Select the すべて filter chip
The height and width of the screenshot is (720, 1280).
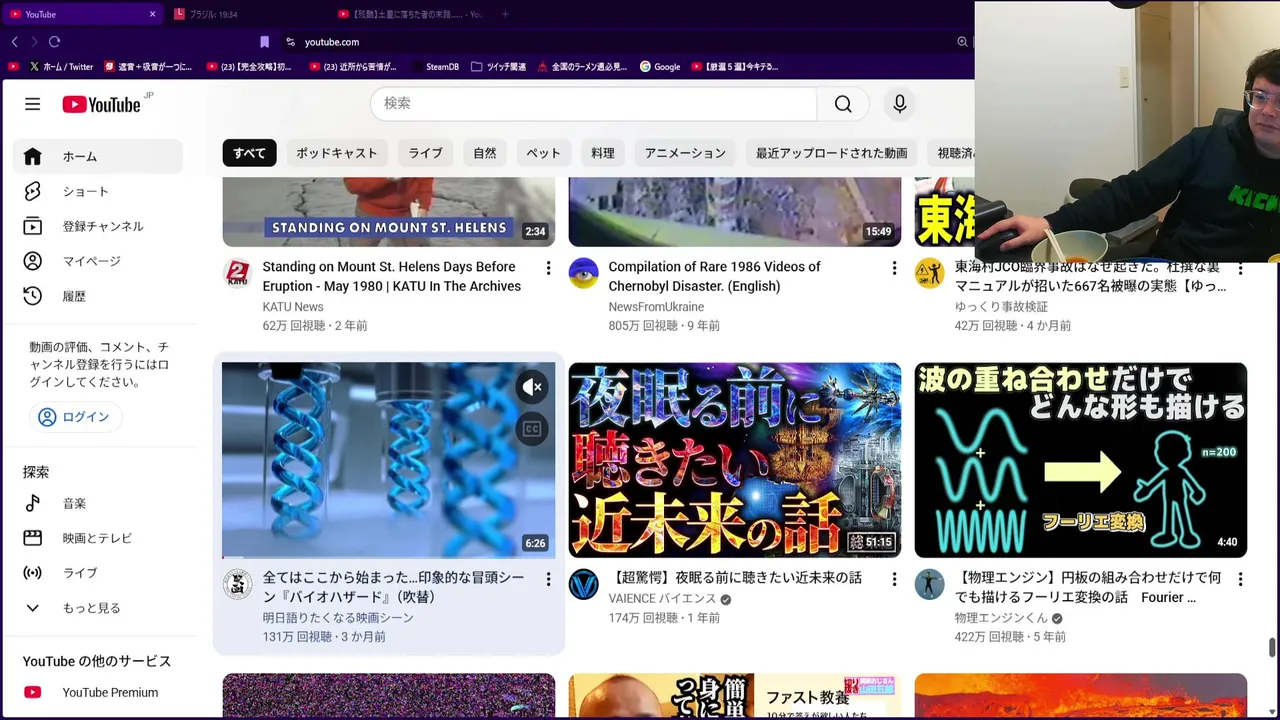[249, 153]
